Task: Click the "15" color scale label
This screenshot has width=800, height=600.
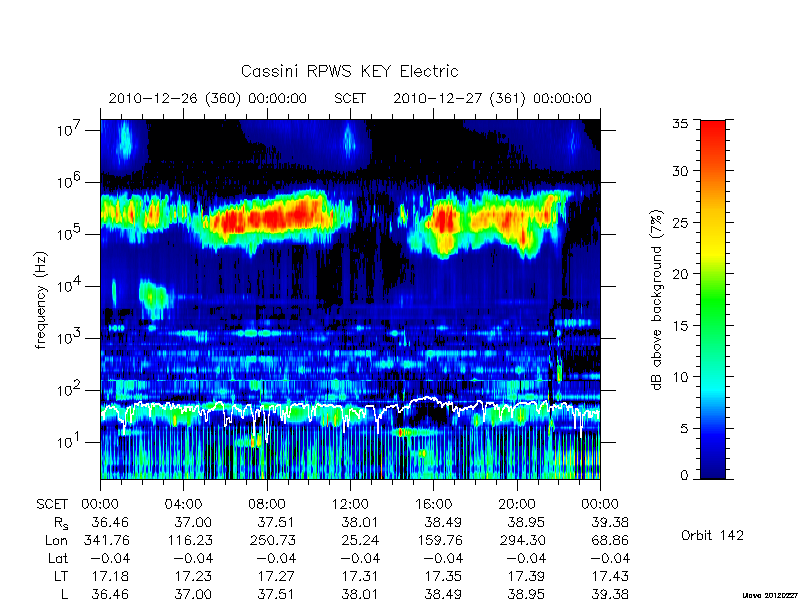Action: click(681, 325)
